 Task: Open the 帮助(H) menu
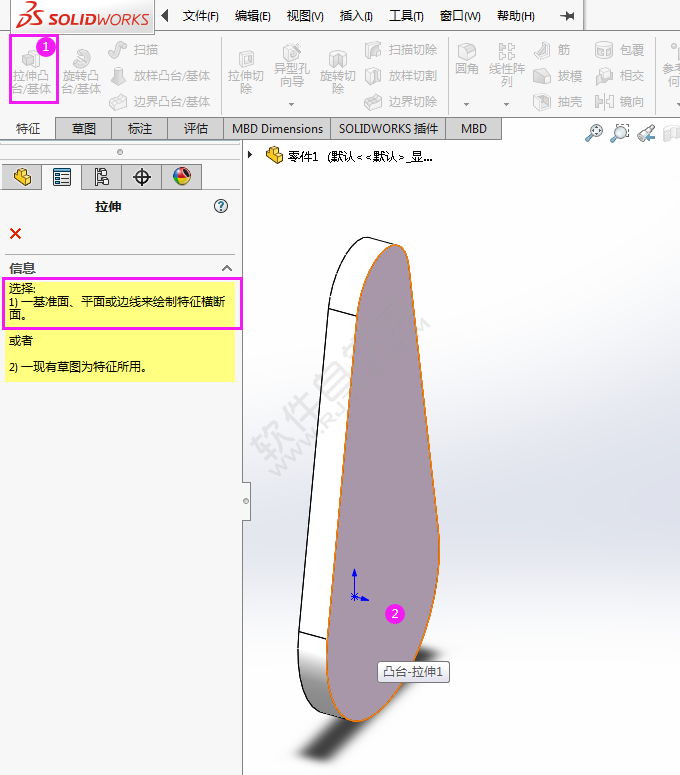(x=516, y=16)
